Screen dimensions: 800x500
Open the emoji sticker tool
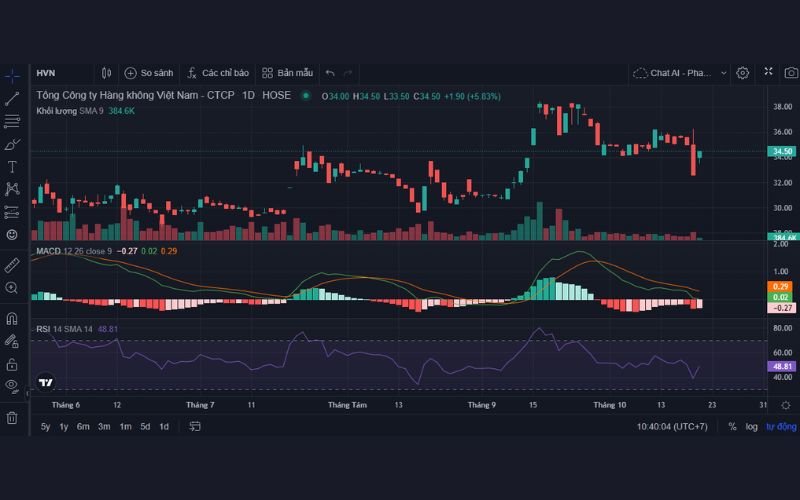point(12,234)
